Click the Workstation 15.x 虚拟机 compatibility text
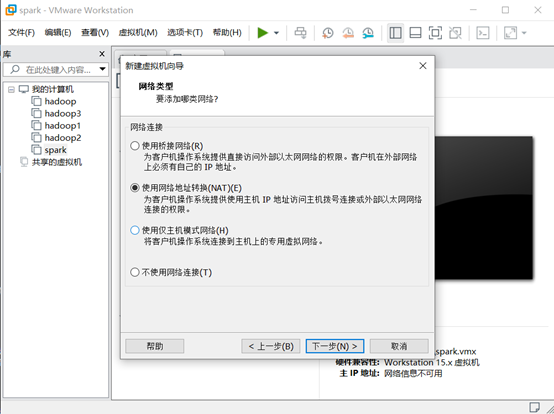This screenshot has height=414, width=554. 432,362
